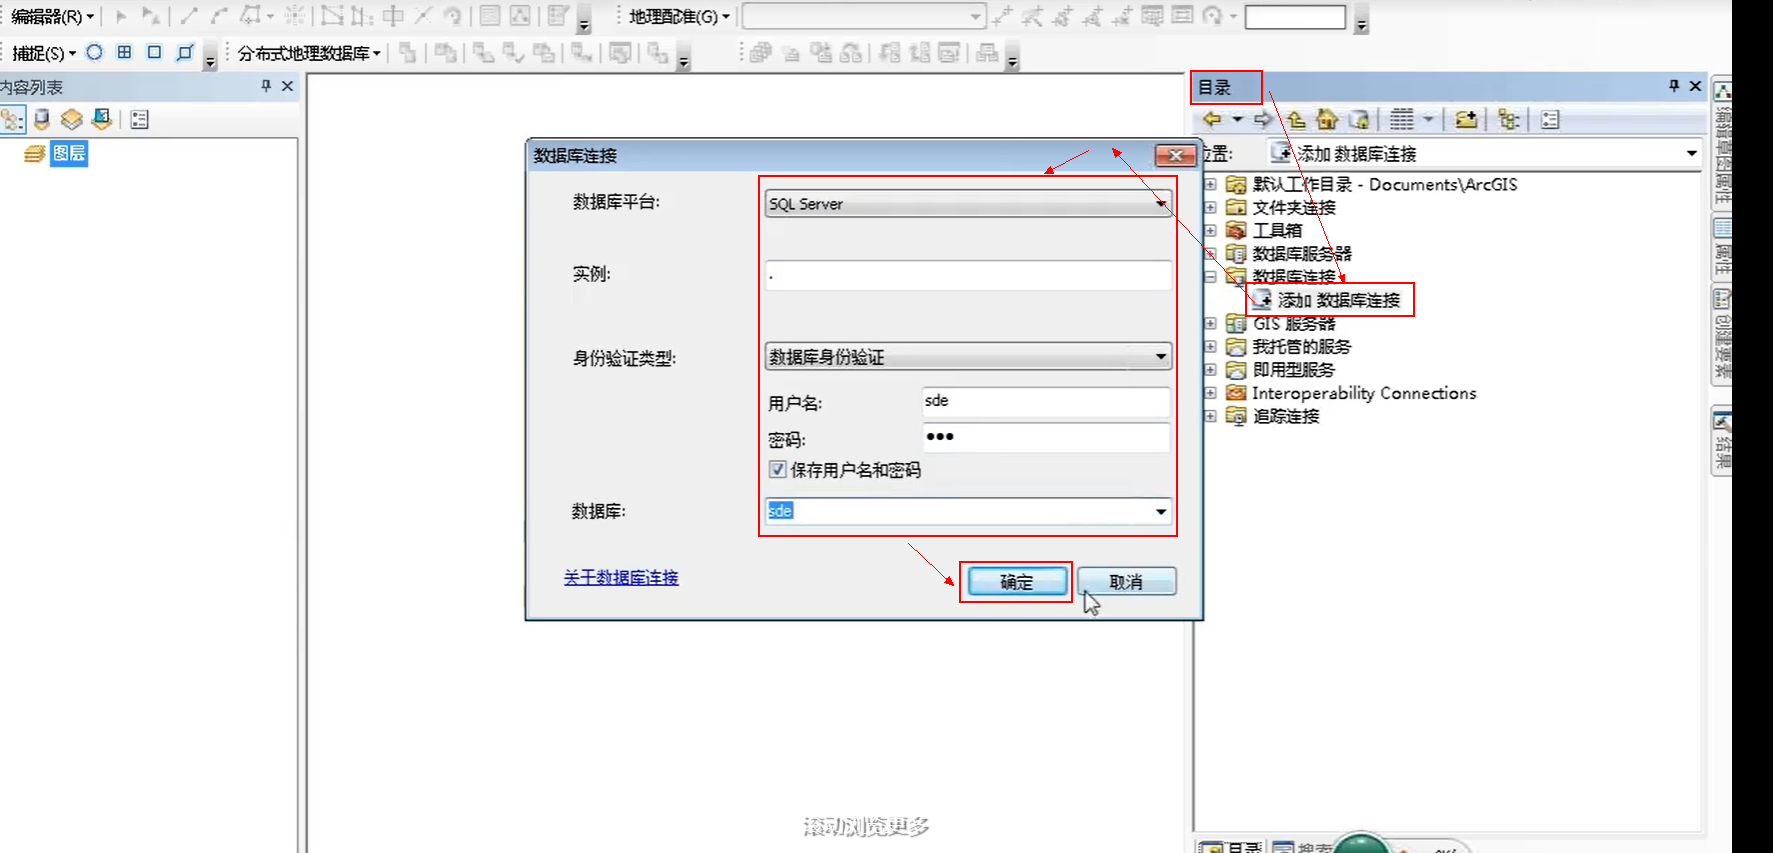1773x853 pixels.
Task: Open the Create Features window icon
Action: (x=558, y=16)
